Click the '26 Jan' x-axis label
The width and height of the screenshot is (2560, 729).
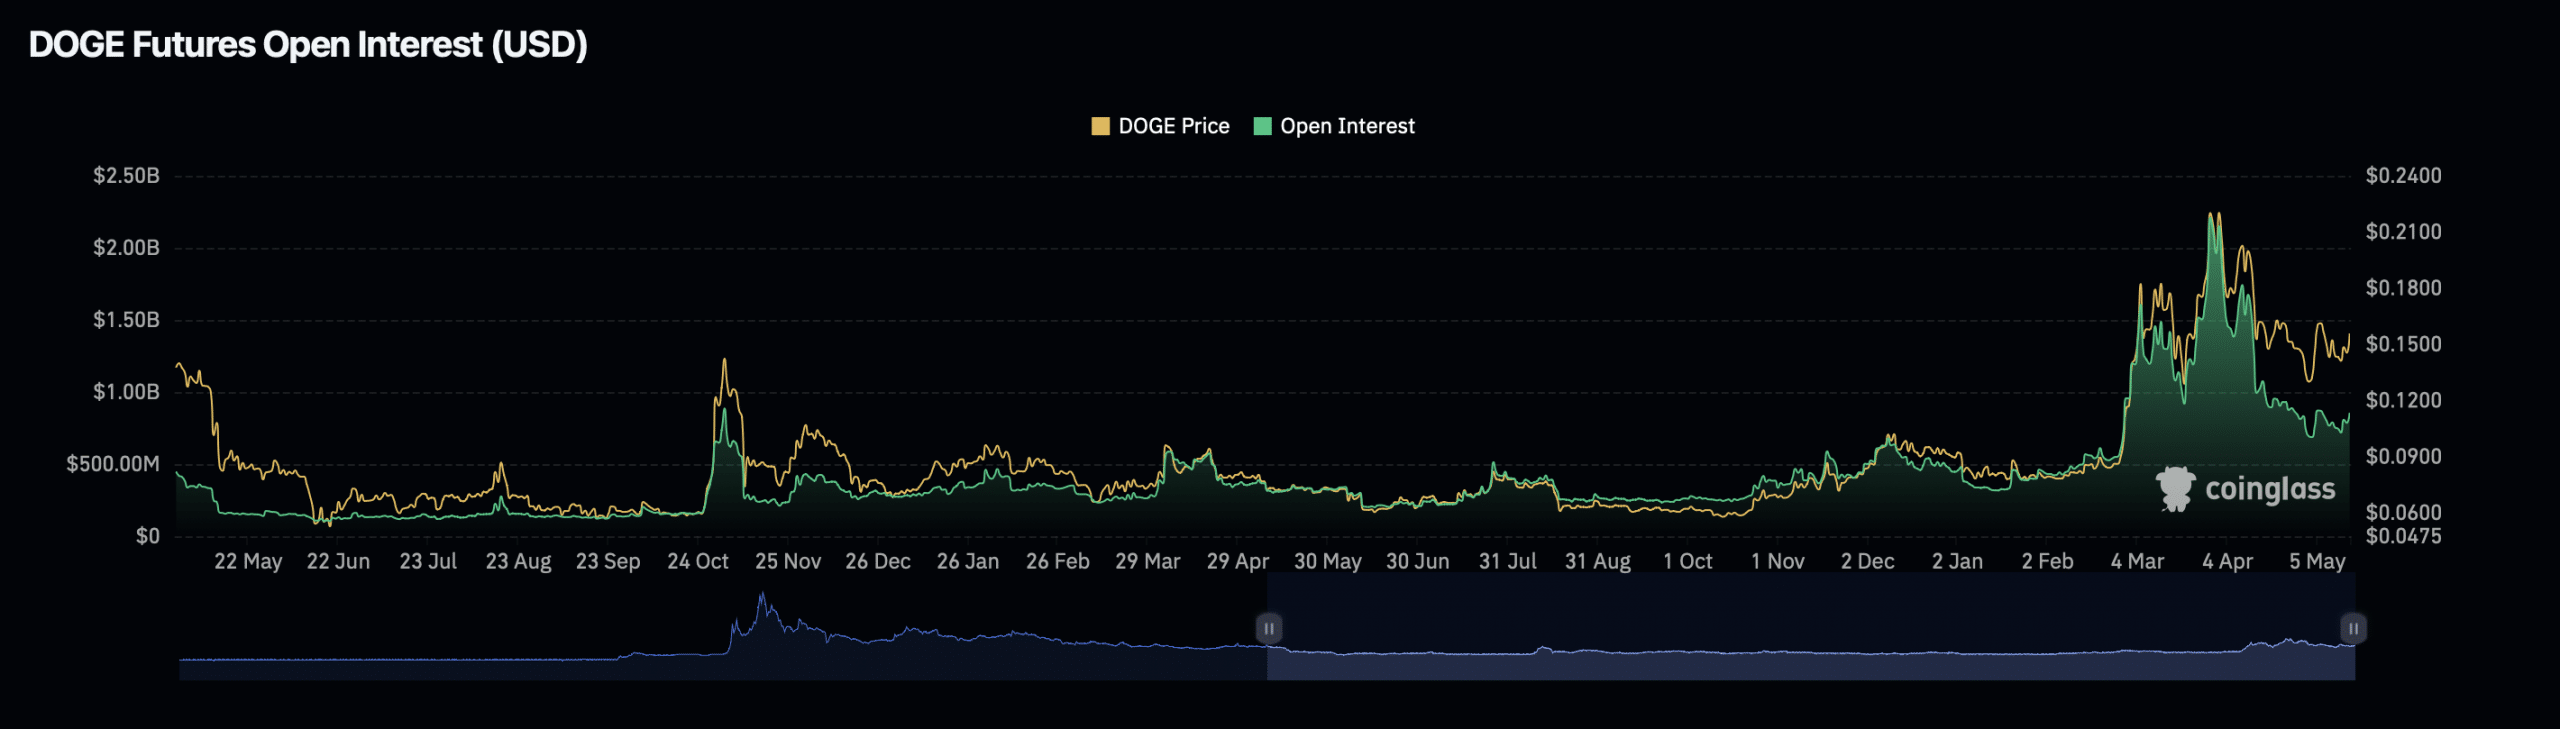pos(968,561)
